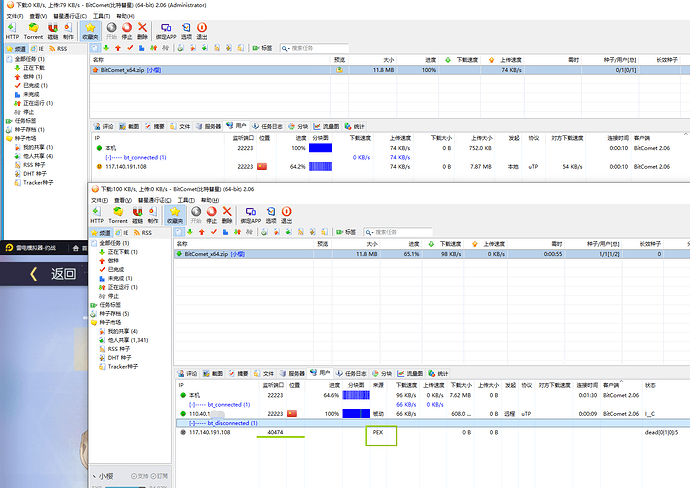
Task: Open 查看(V) menu in upper BitComet window
Action: pos(38,16)
